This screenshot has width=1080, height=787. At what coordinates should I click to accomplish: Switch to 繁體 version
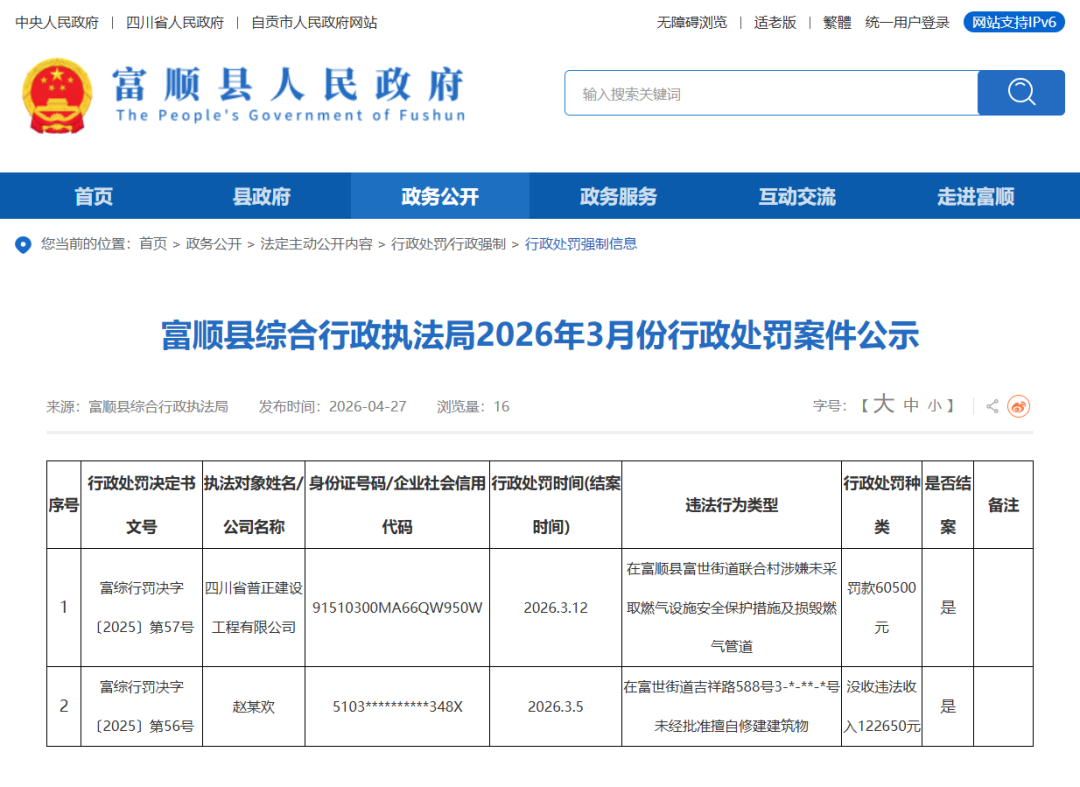(x=837, y=23)
